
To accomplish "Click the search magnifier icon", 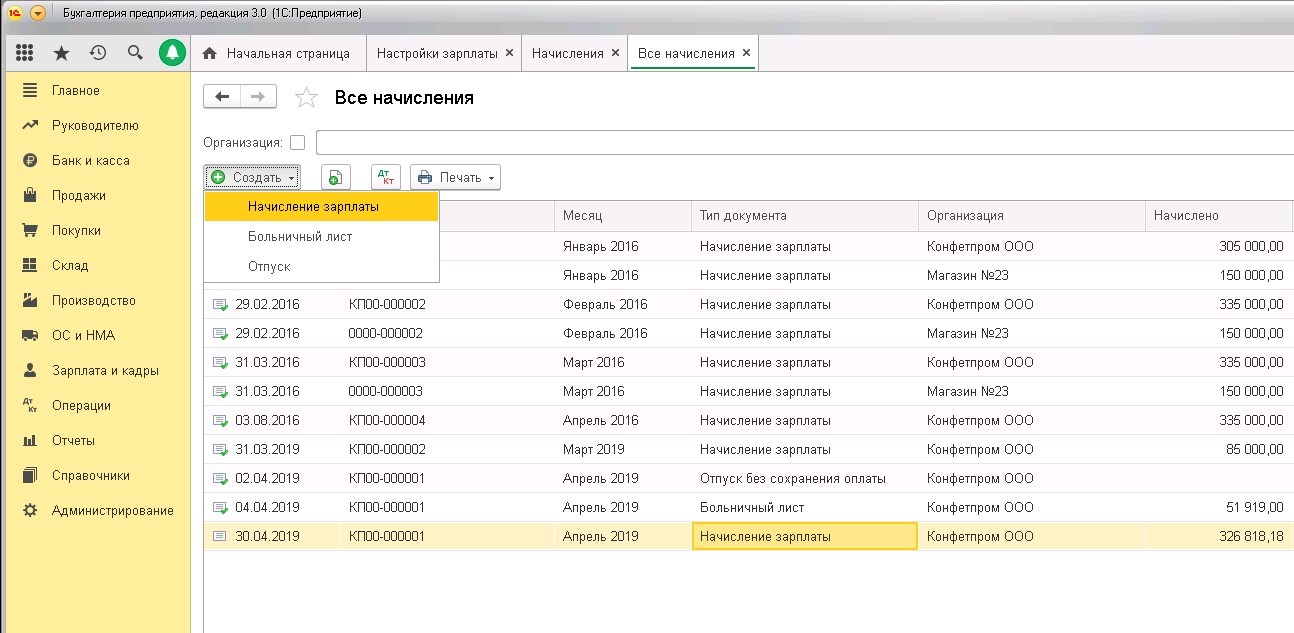I will [x=135, y=53].
